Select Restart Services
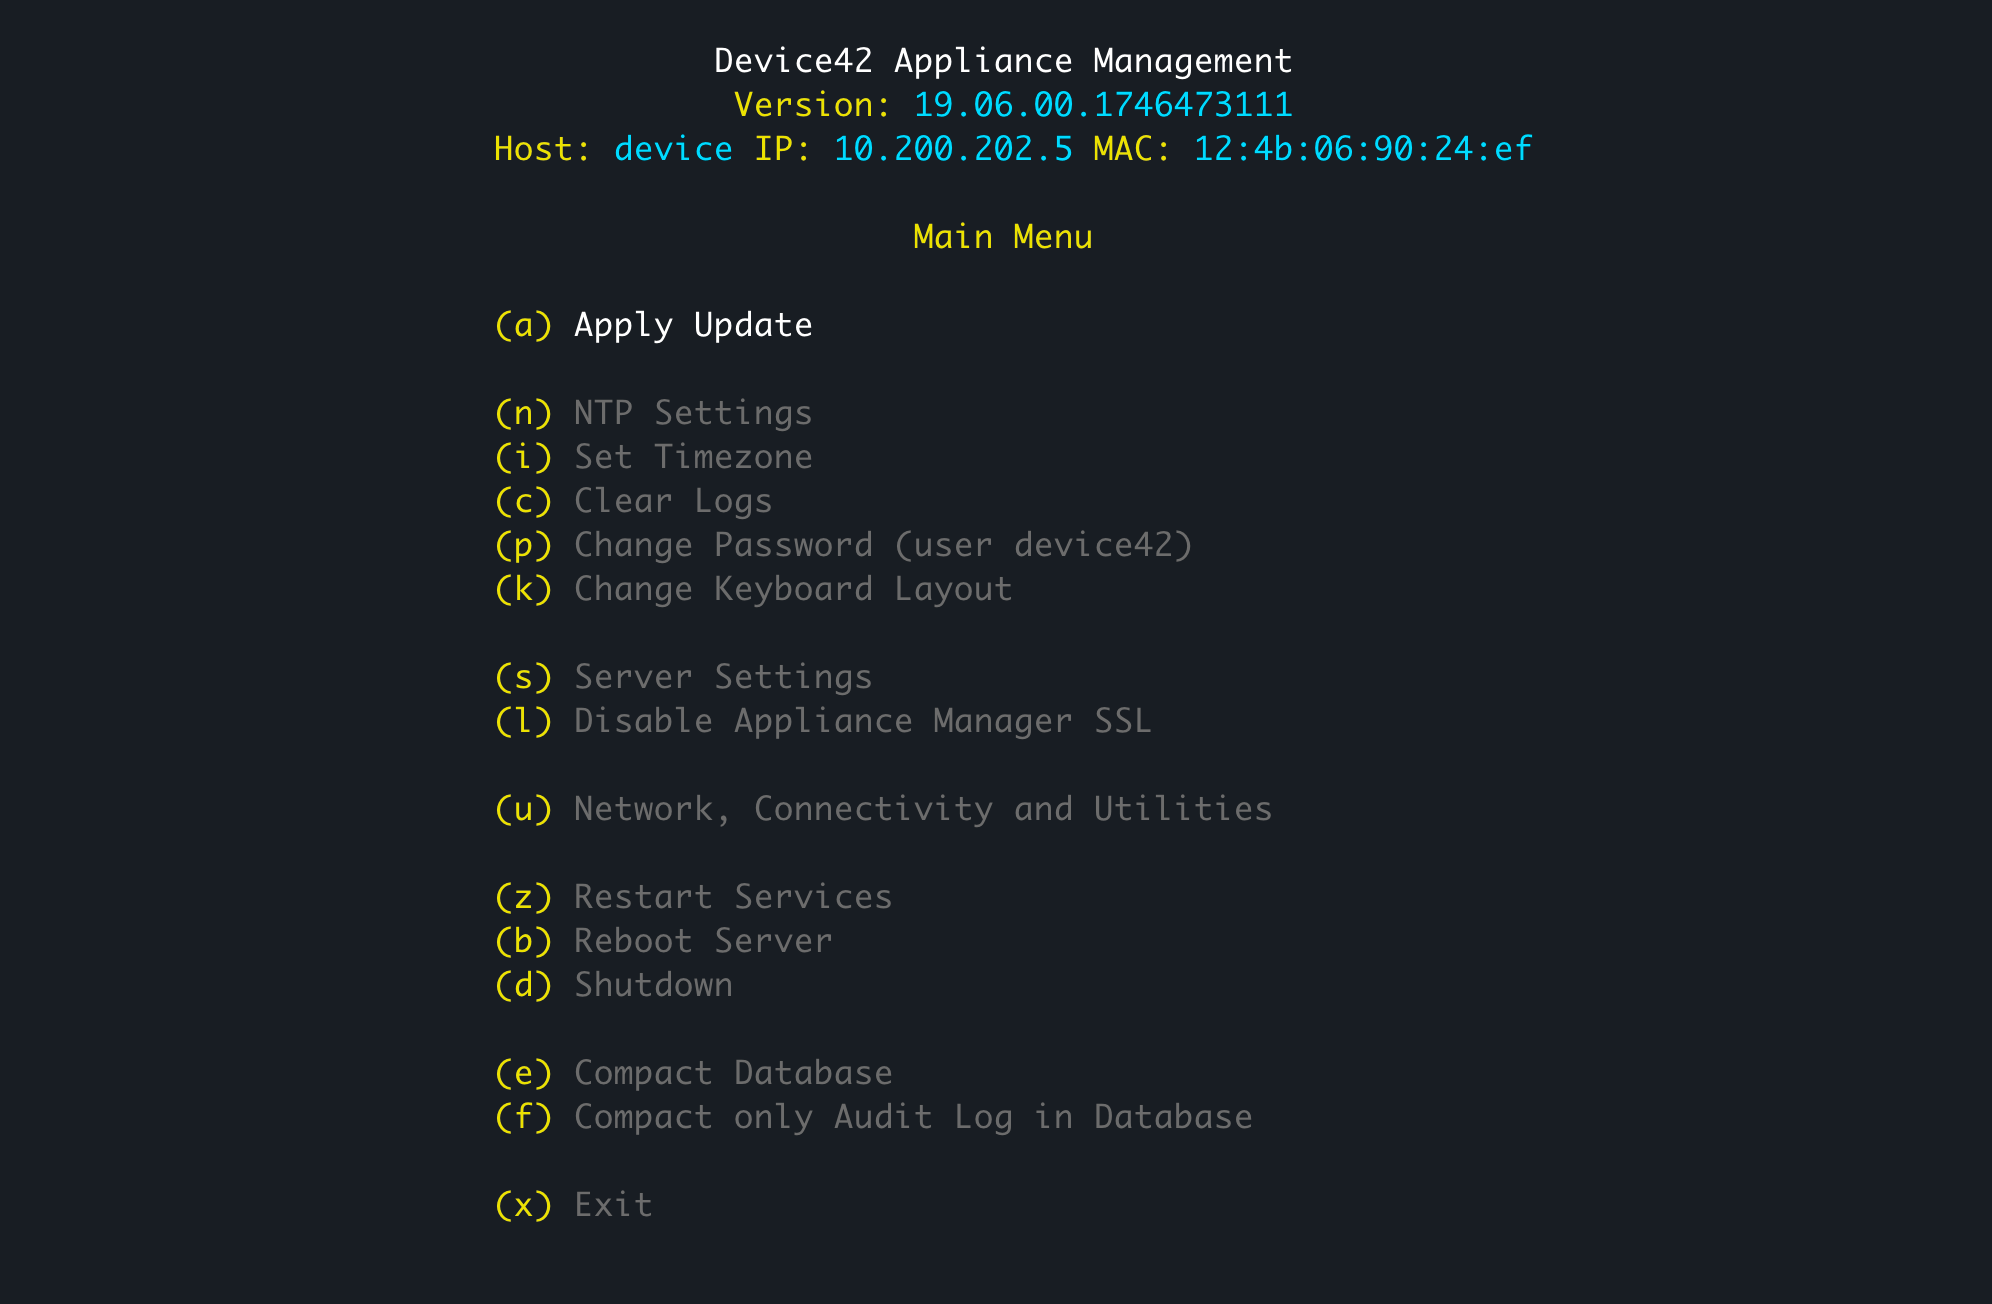 (x=732, y=896)
